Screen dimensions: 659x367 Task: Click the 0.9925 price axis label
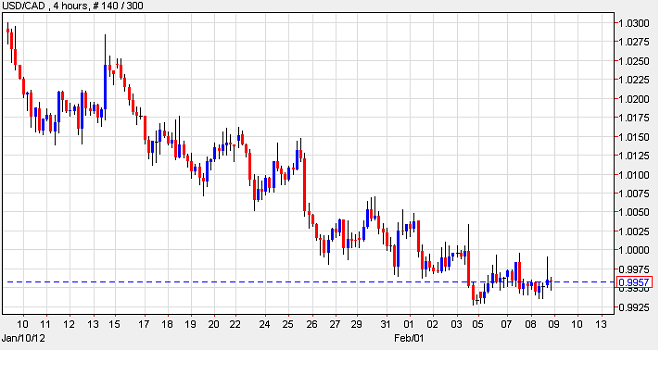coord(634,308)
